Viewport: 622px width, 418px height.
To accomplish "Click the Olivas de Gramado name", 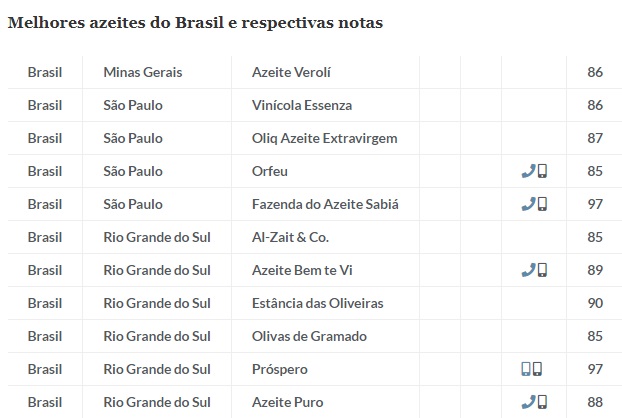I will pos(310,336).
